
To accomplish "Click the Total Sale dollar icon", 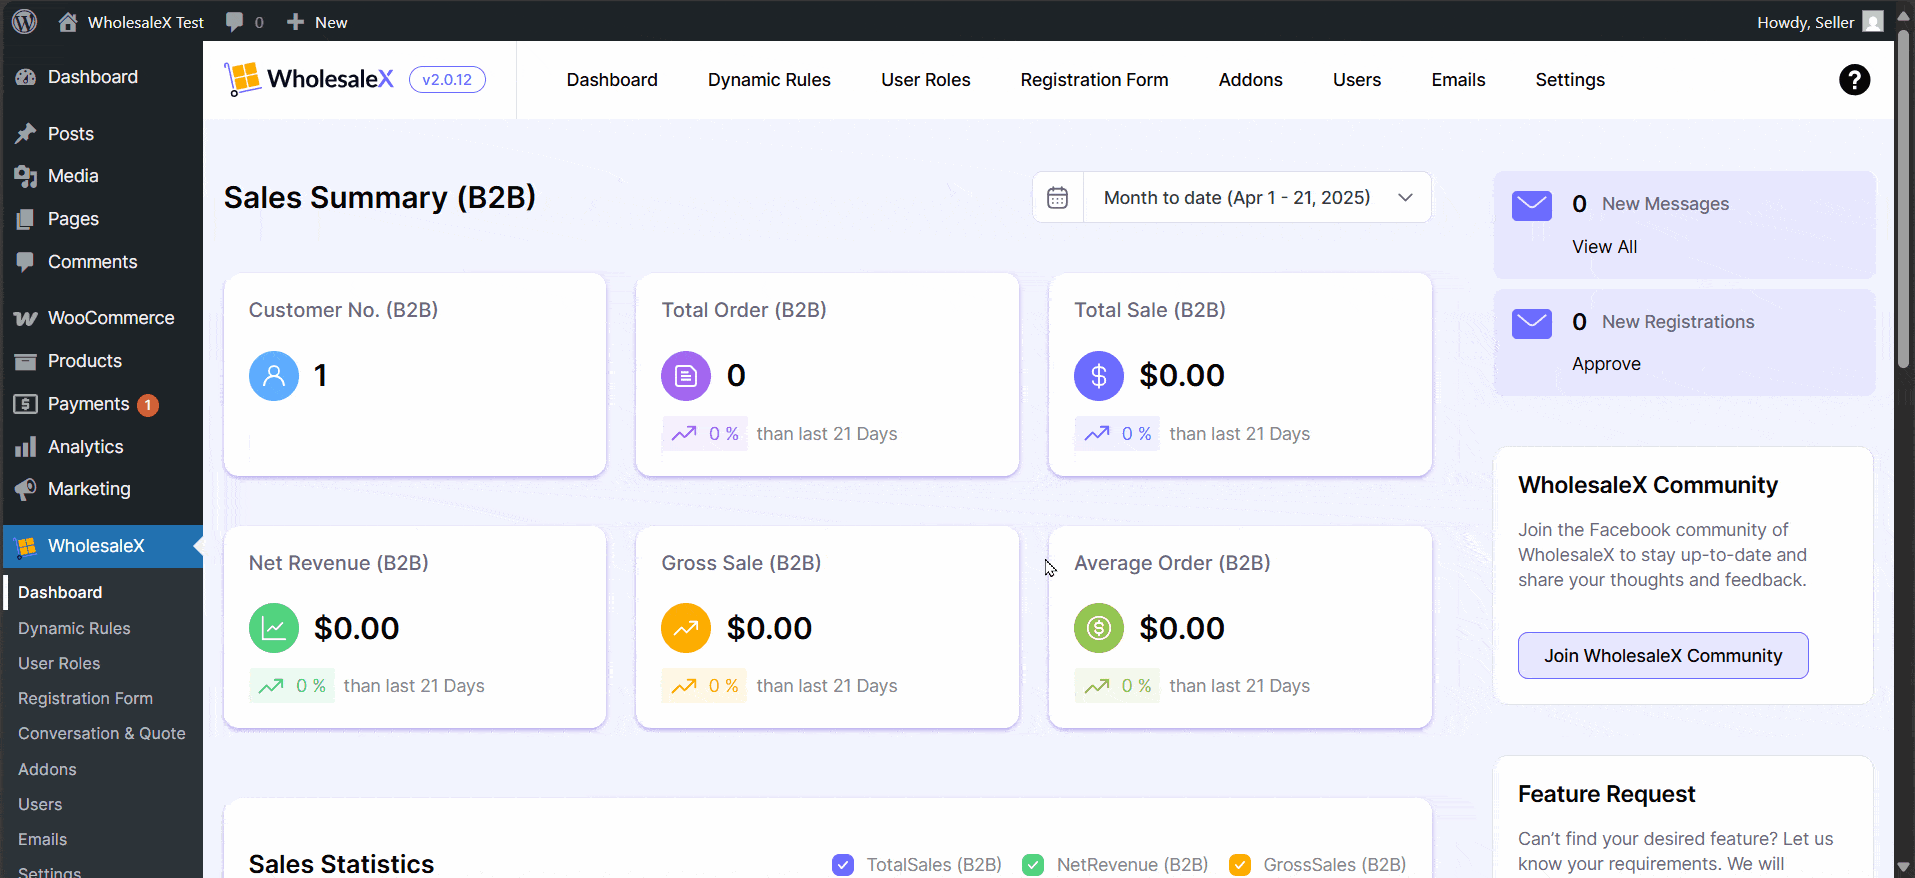I will 1099,376.
